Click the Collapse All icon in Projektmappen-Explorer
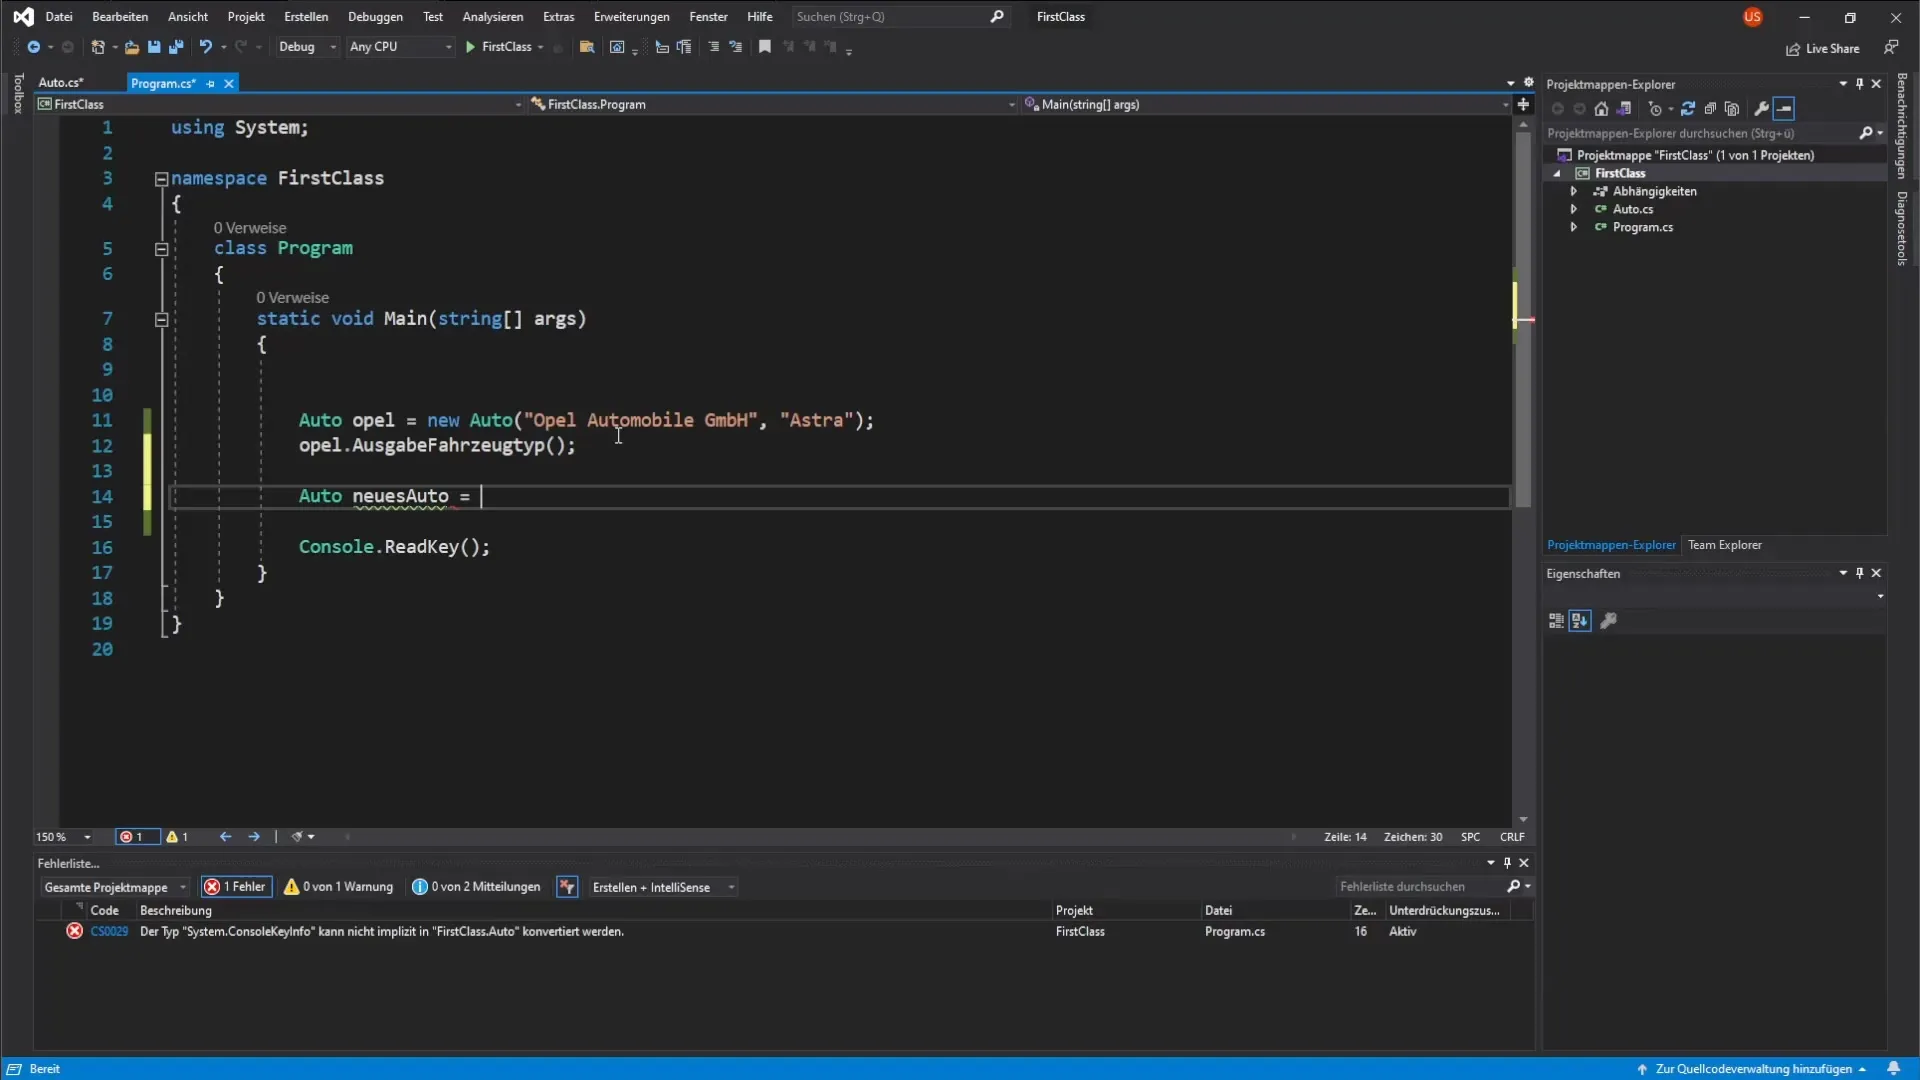1920x1080 pixels. 1710,109
